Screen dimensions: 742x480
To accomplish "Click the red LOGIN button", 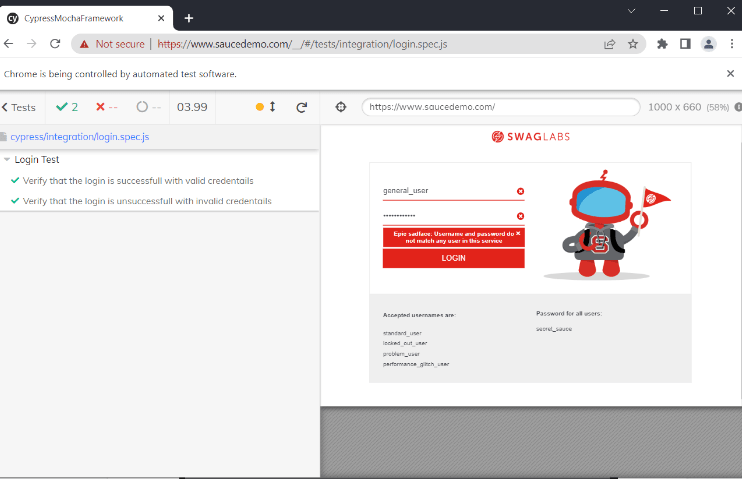I will 453,258.
